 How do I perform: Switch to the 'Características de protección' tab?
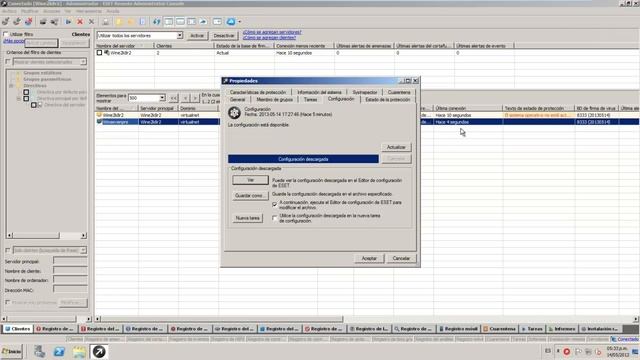pyautogui.click(x=258, y=92)
